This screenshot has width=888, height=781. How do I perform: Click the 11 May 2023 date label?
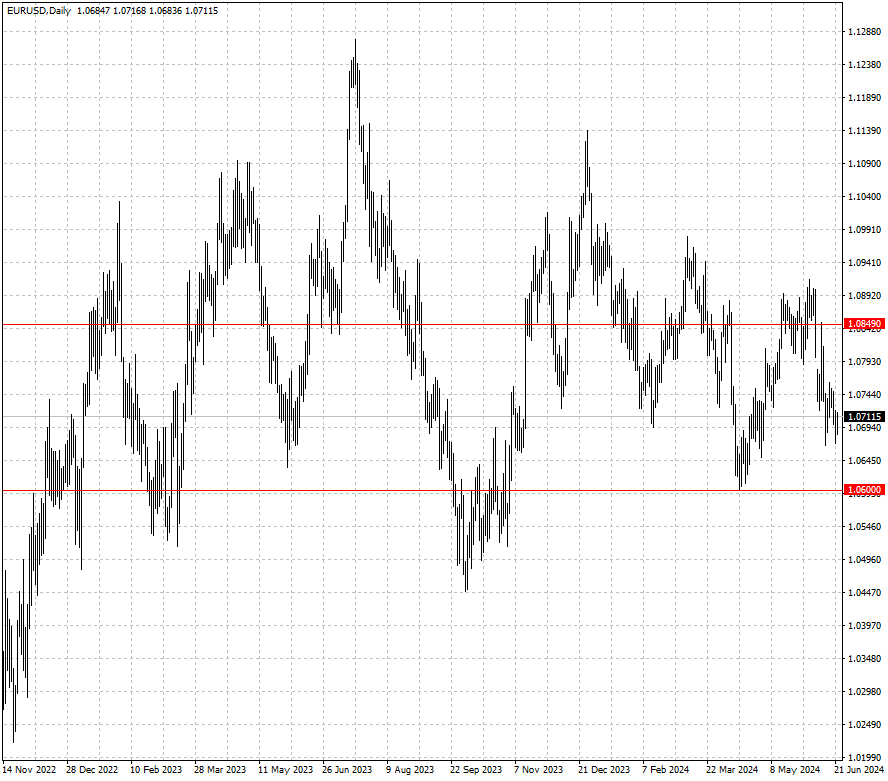point(285,770)
